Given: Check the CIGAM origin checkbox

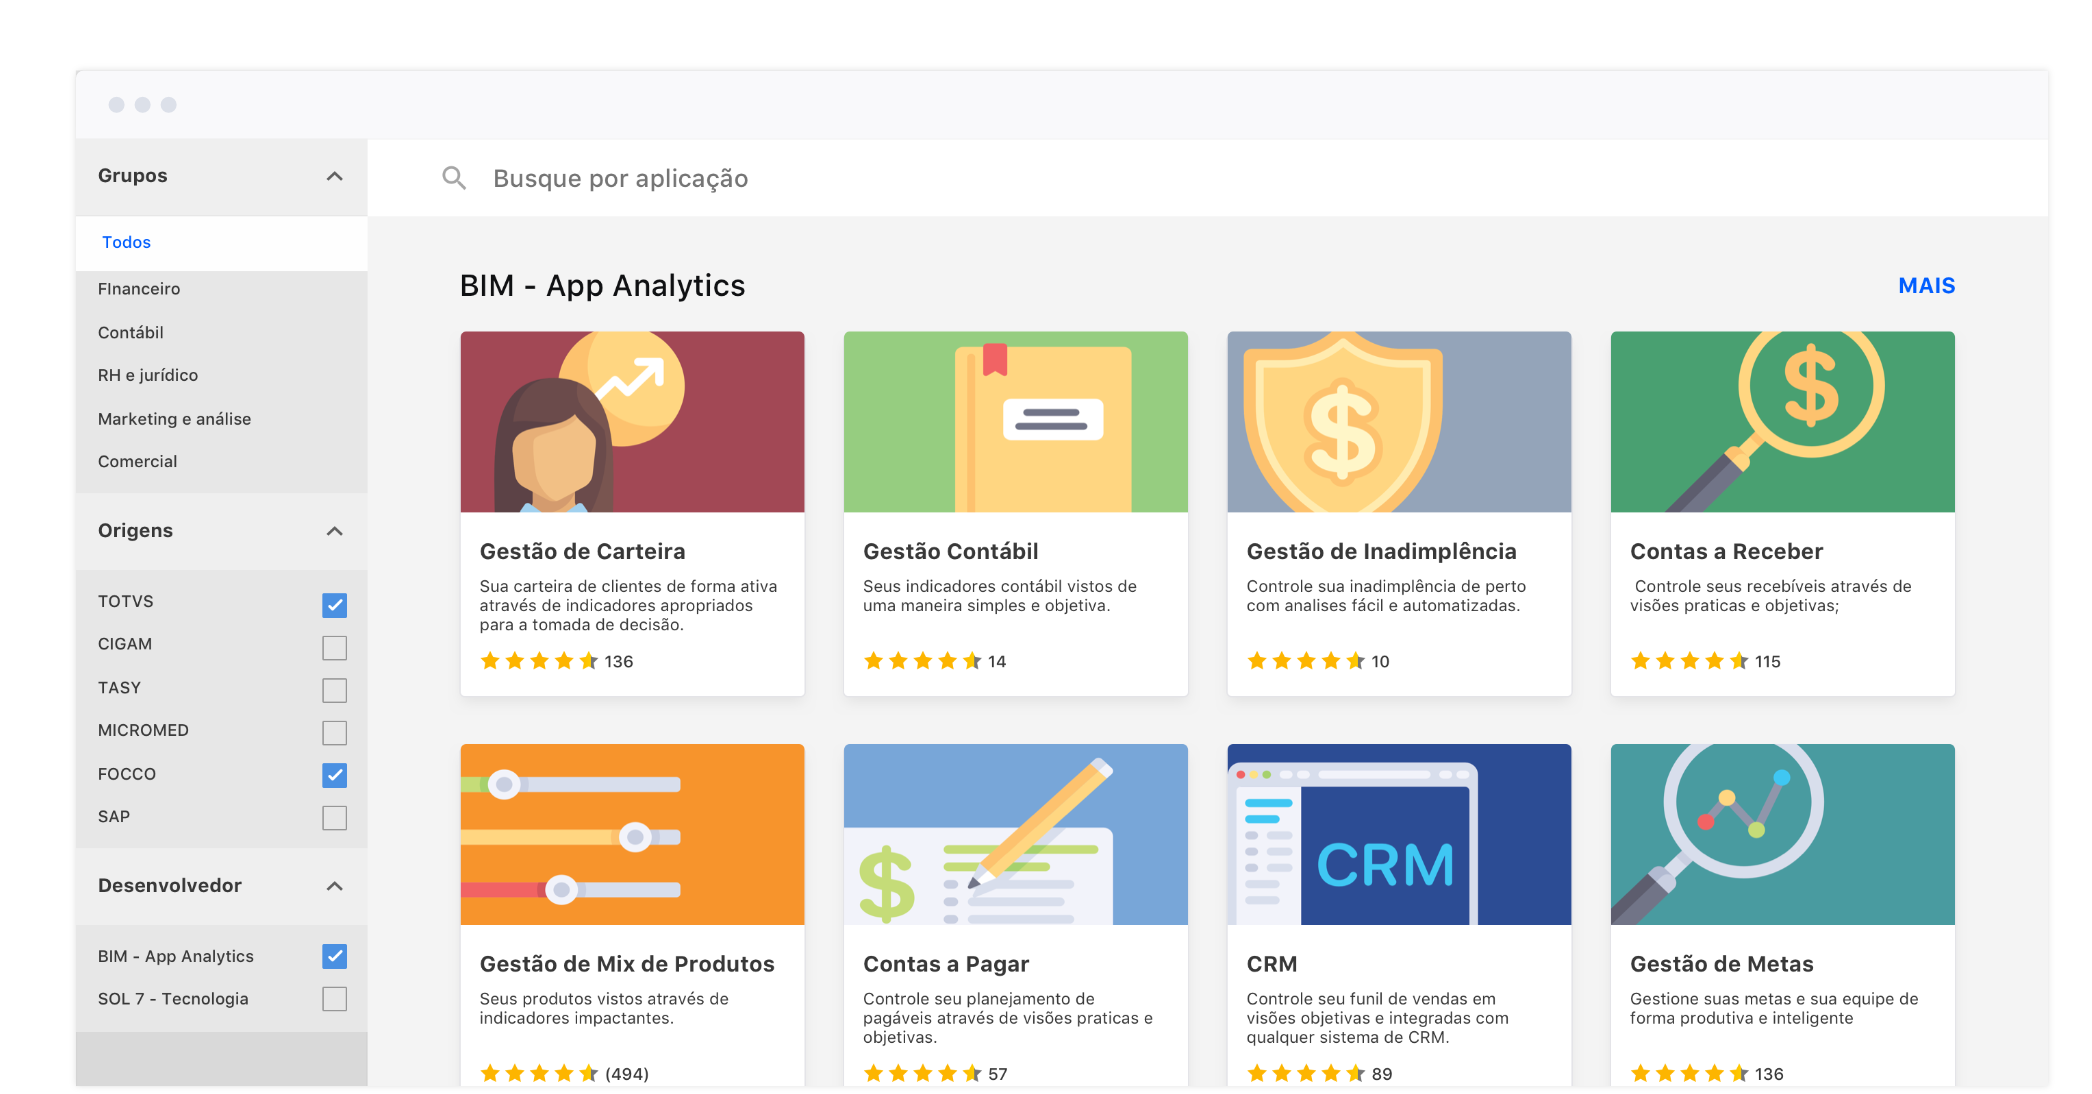Looking at the screenshot, I should [x=335, y=648].
